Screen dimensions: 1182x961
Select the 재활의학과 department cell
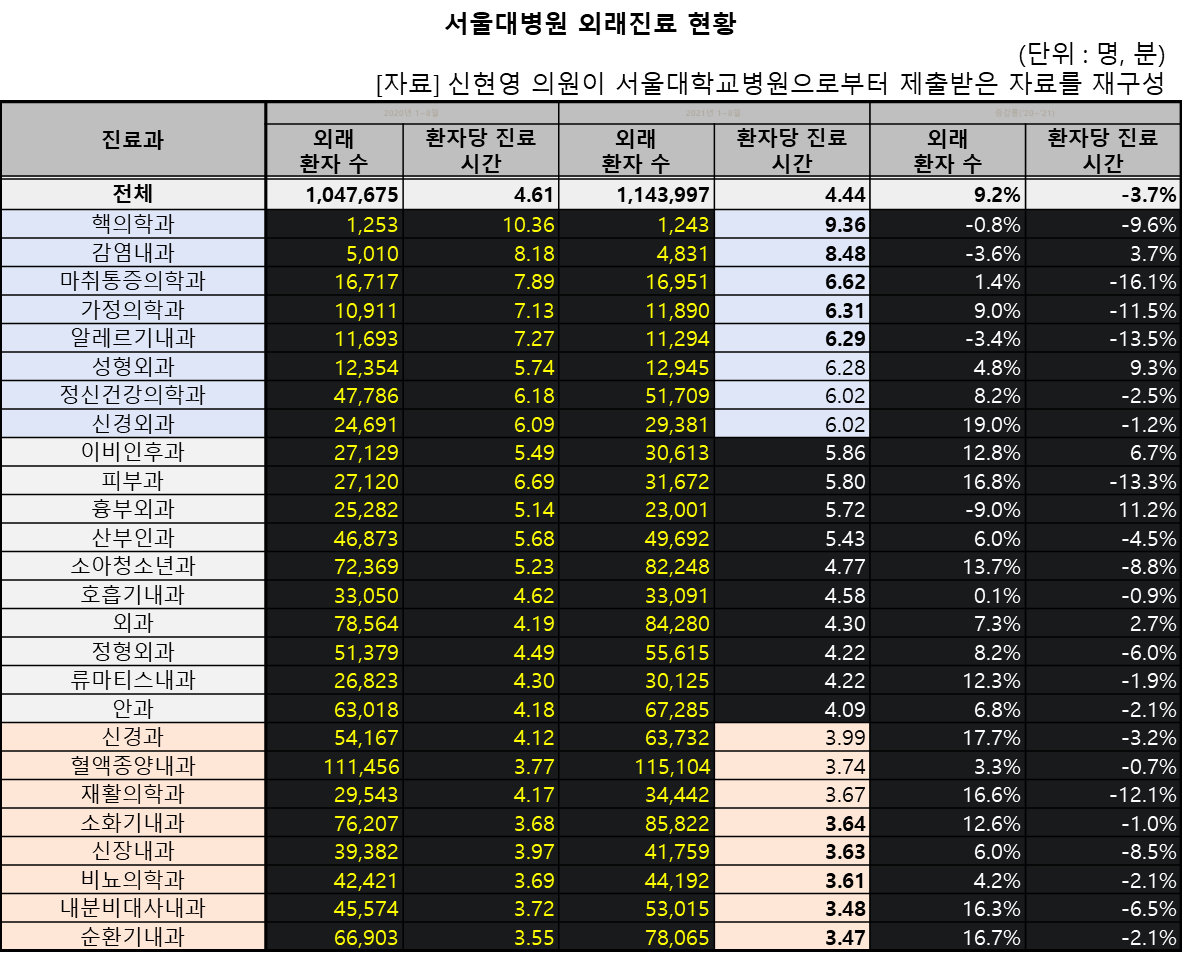[133, 794]
